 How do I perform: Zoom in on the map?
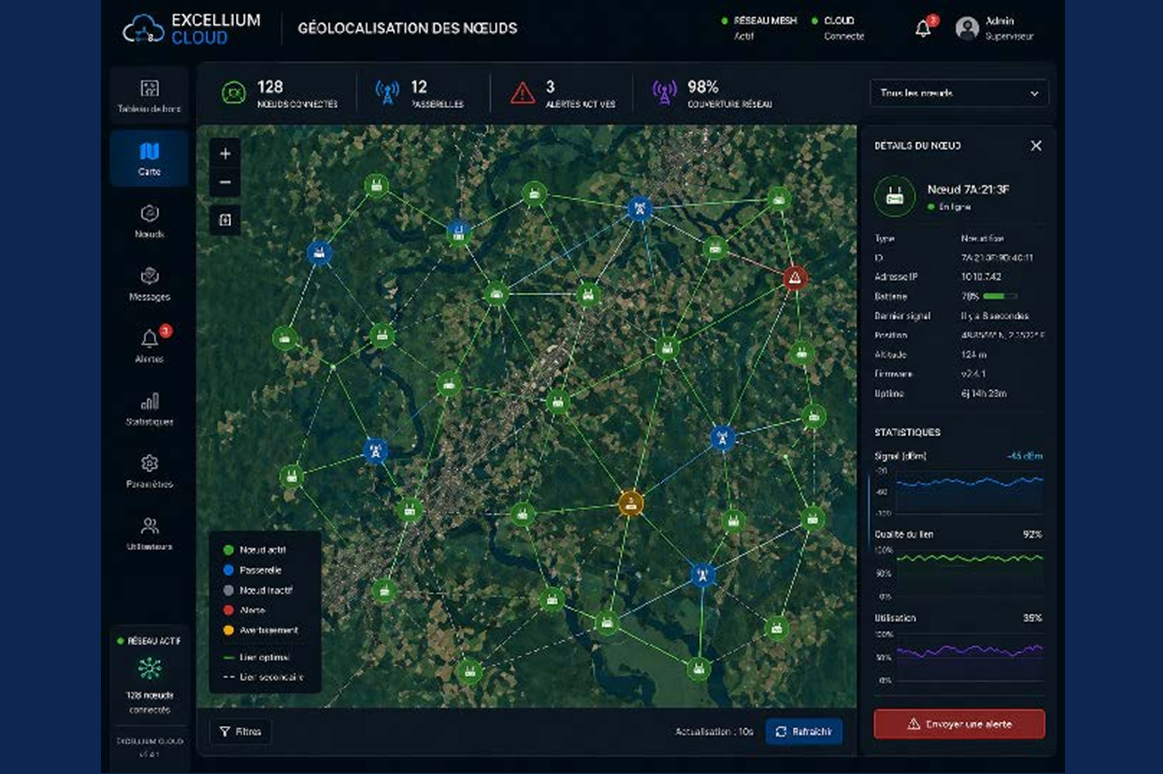click(225, 153)
